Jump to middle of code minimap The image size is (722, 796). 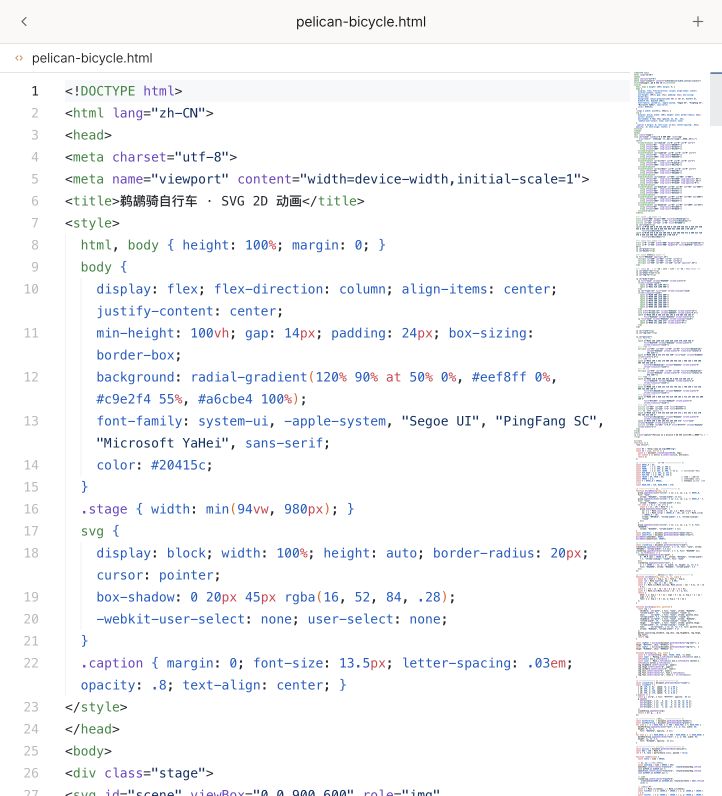pyautogui.click(x=670, y=434)
